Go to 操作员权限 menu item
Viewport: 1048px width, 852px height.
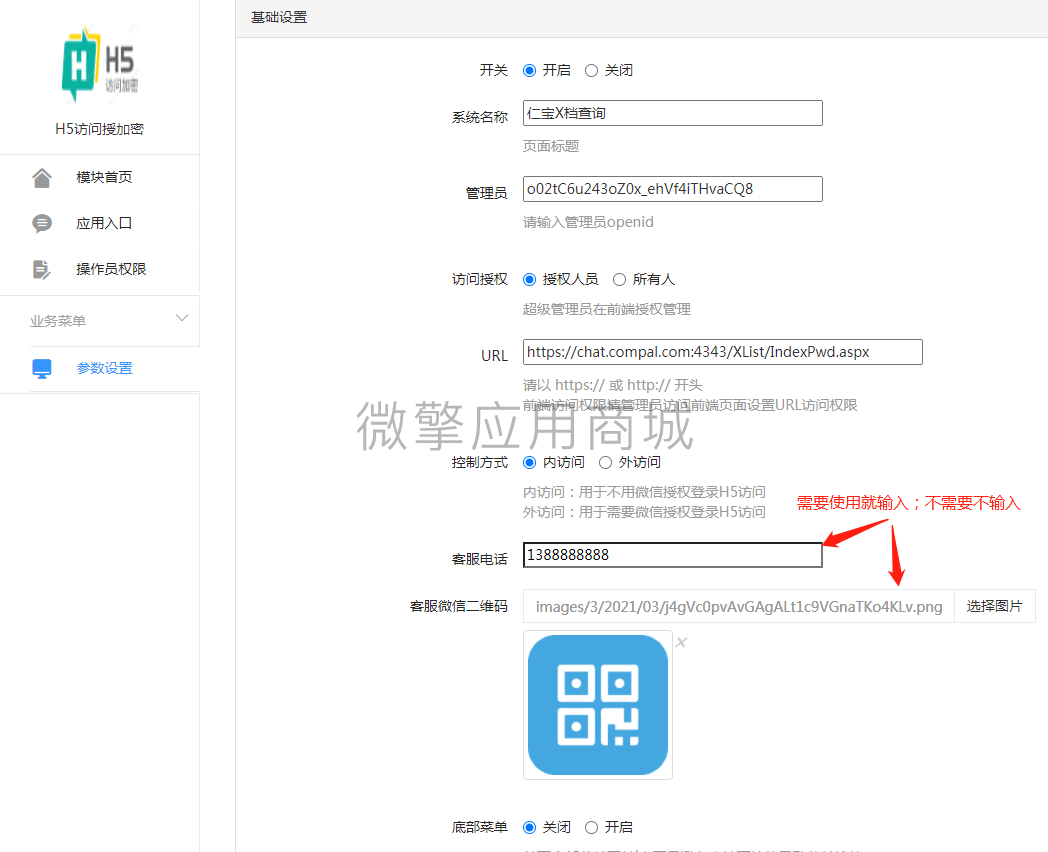tap(111, 270)
